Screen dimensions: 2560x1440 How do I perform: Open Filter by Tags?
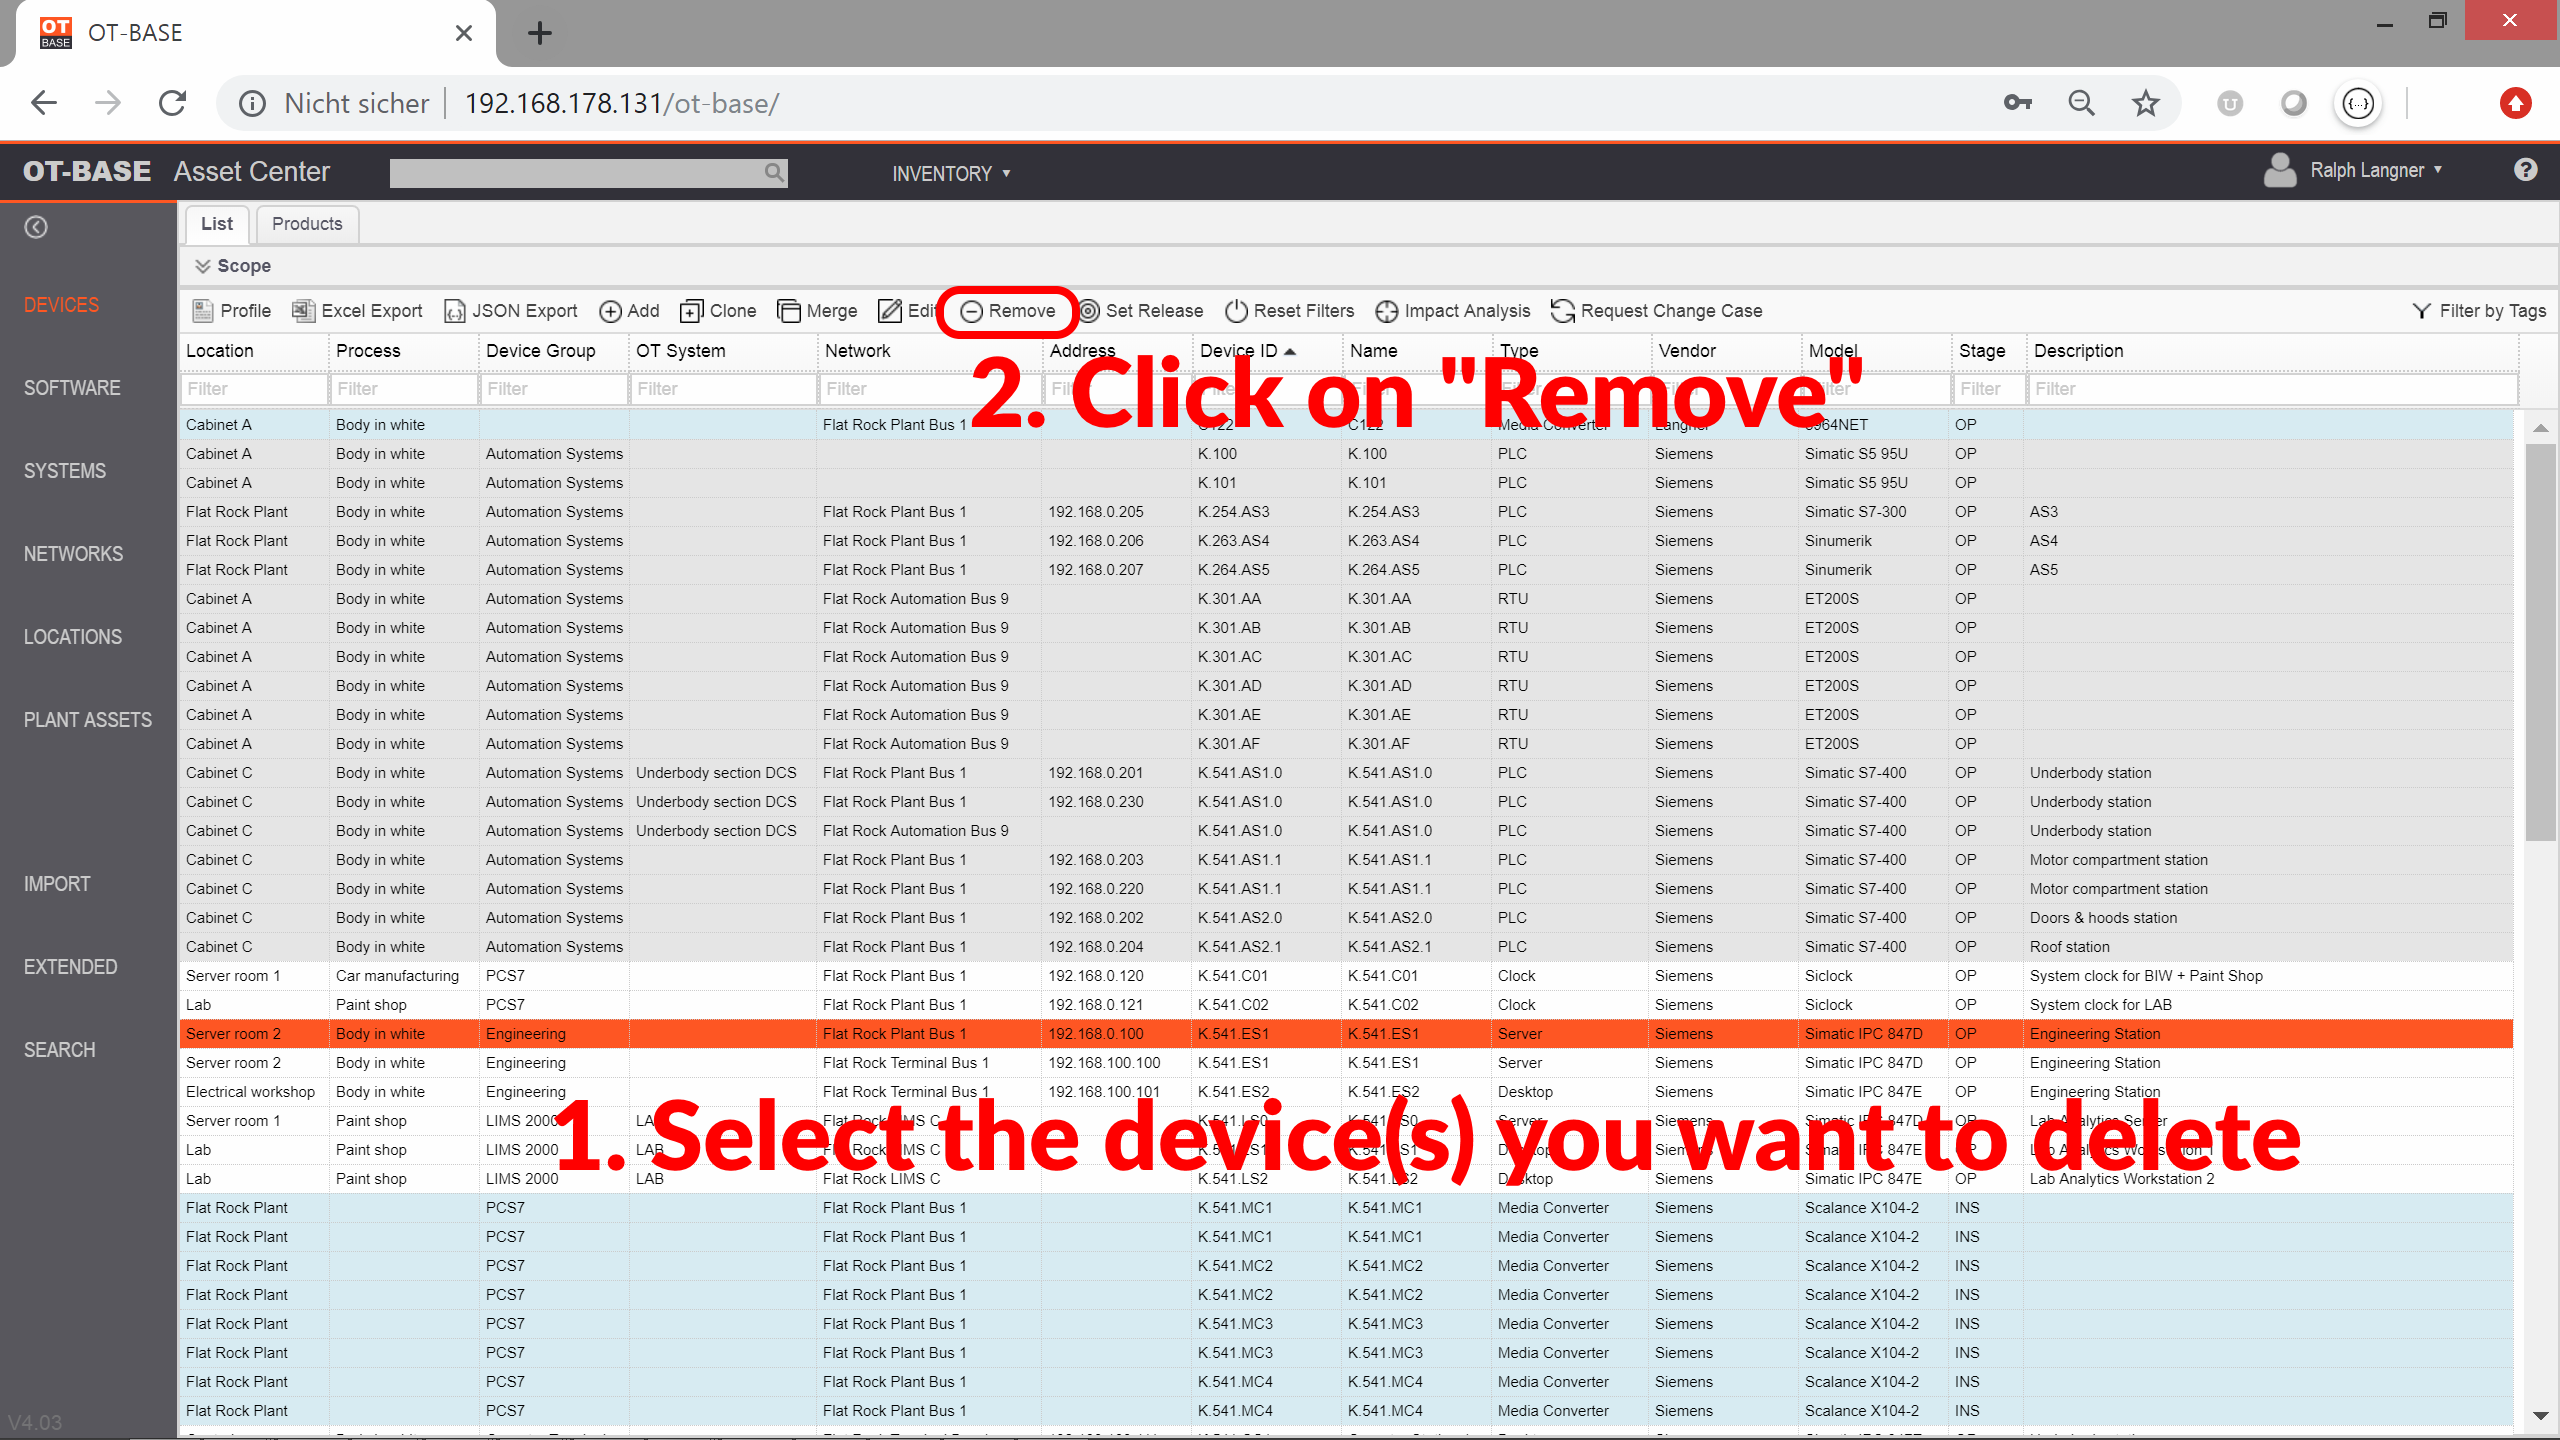click(2479, 311)
